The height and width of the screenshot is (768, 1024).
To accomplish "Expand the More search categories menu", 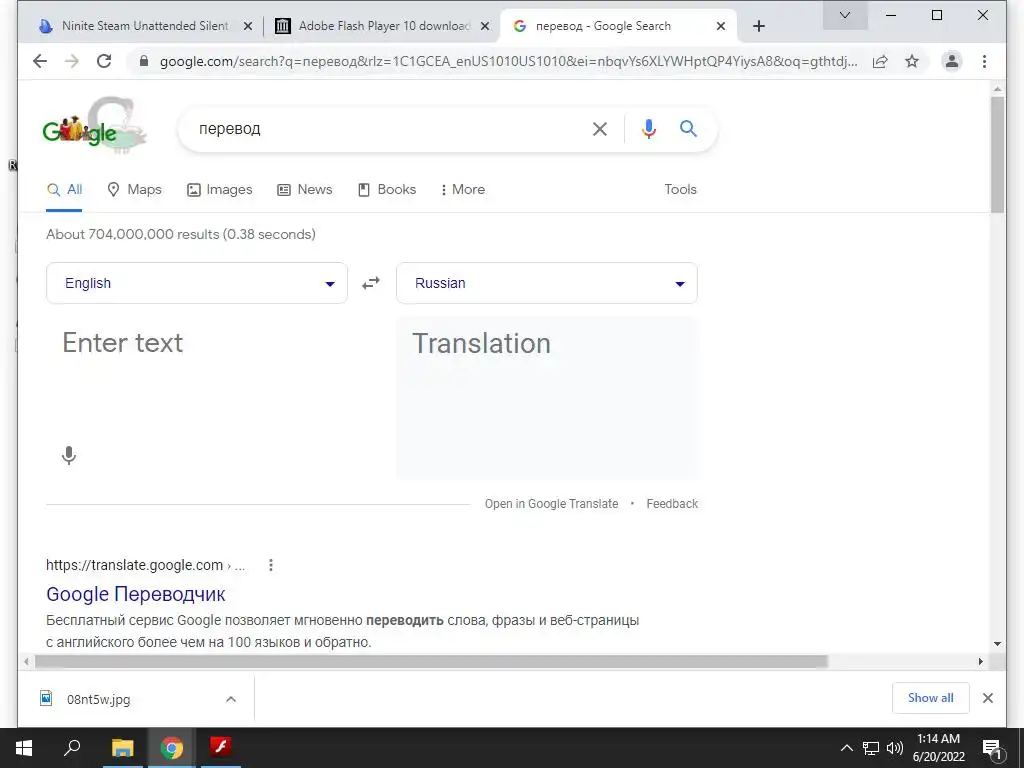I will click(x=462, y=189).
